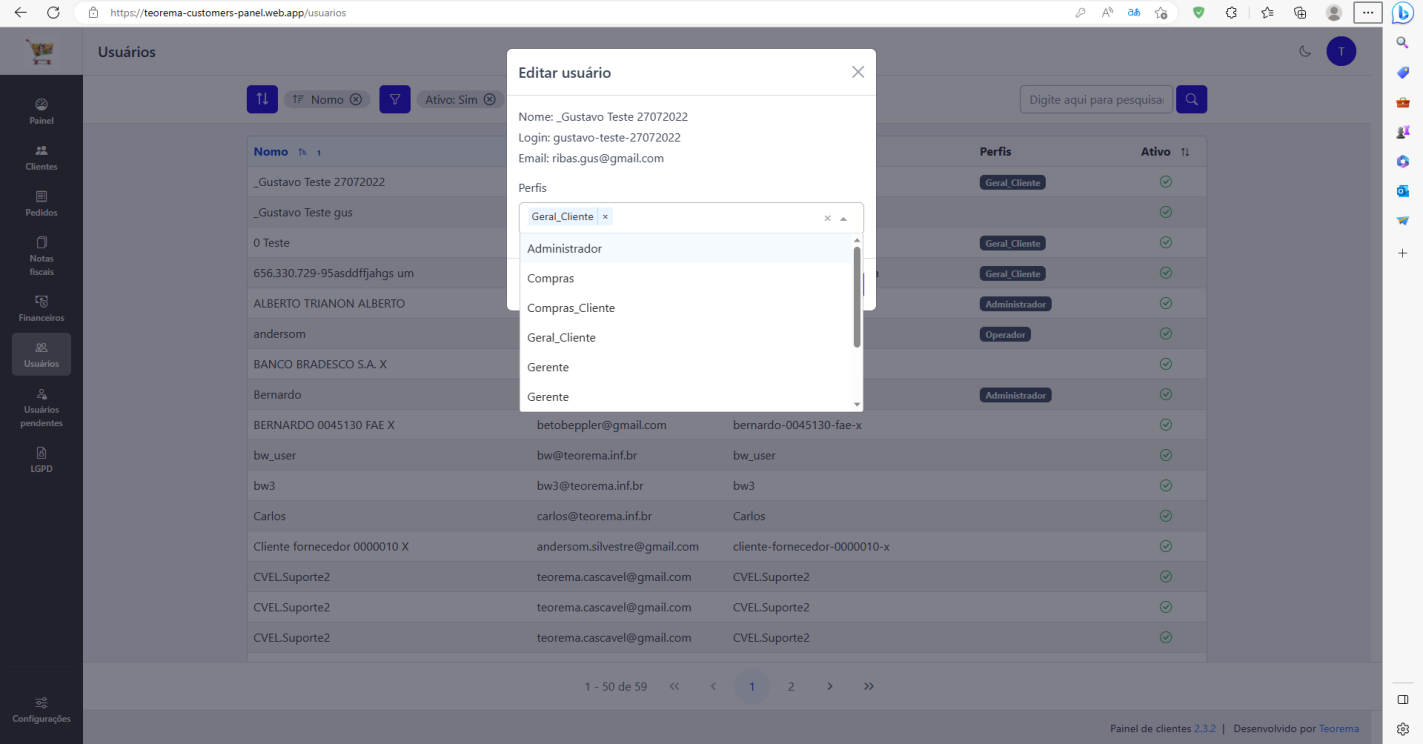The height and width of the screenshot is (744, 1423).
Task: Toggle Ativo check for 0 Teste row
Action: pyautogui.click(x=1166, y=242)
